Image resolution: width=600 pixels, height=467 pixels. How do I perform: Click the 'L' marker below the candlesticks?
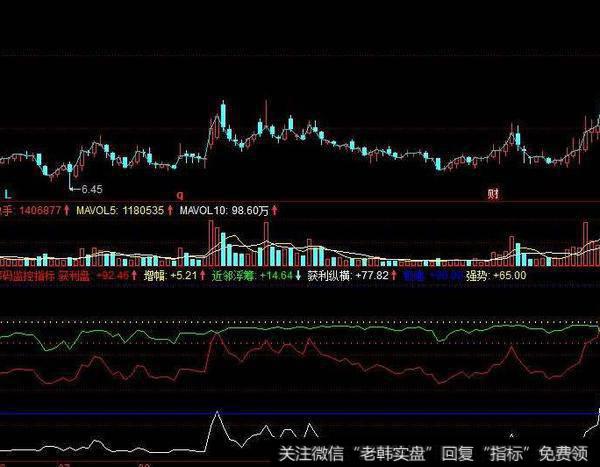[x=6, y=190]
